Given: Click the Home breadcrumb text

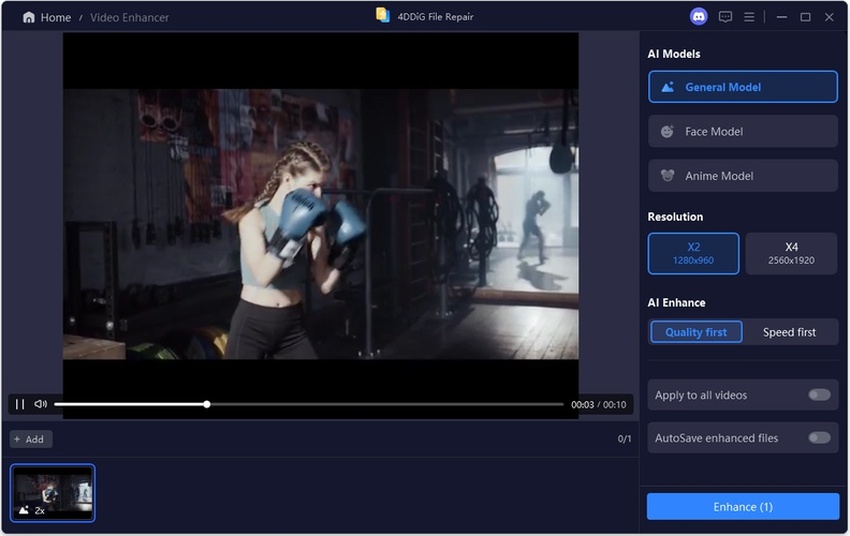Looking at the screenshot, I should [55, 17].
